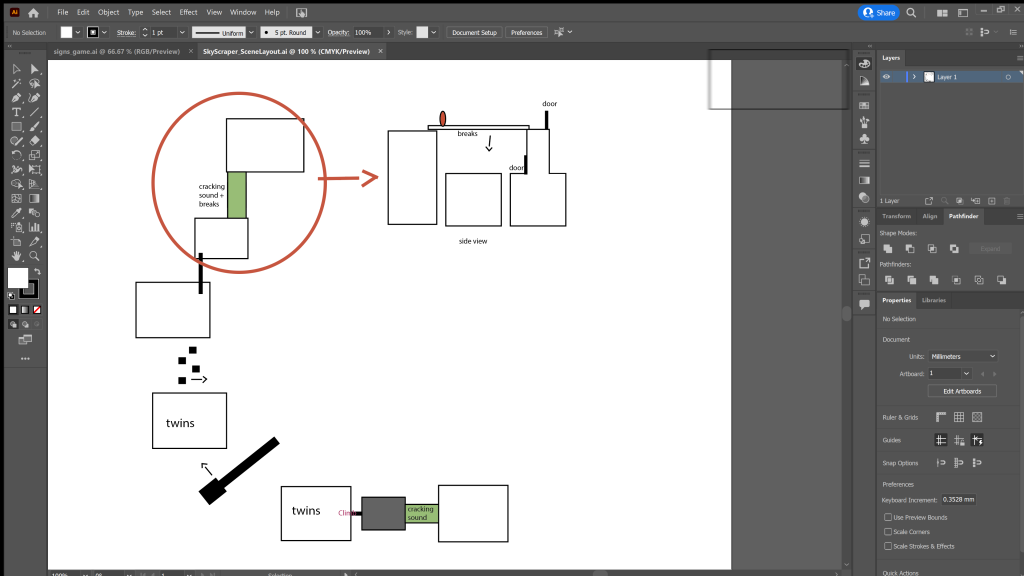Open the Window menu
The height and width of the screenshot is (576, 1024).
tap(243, 12)
